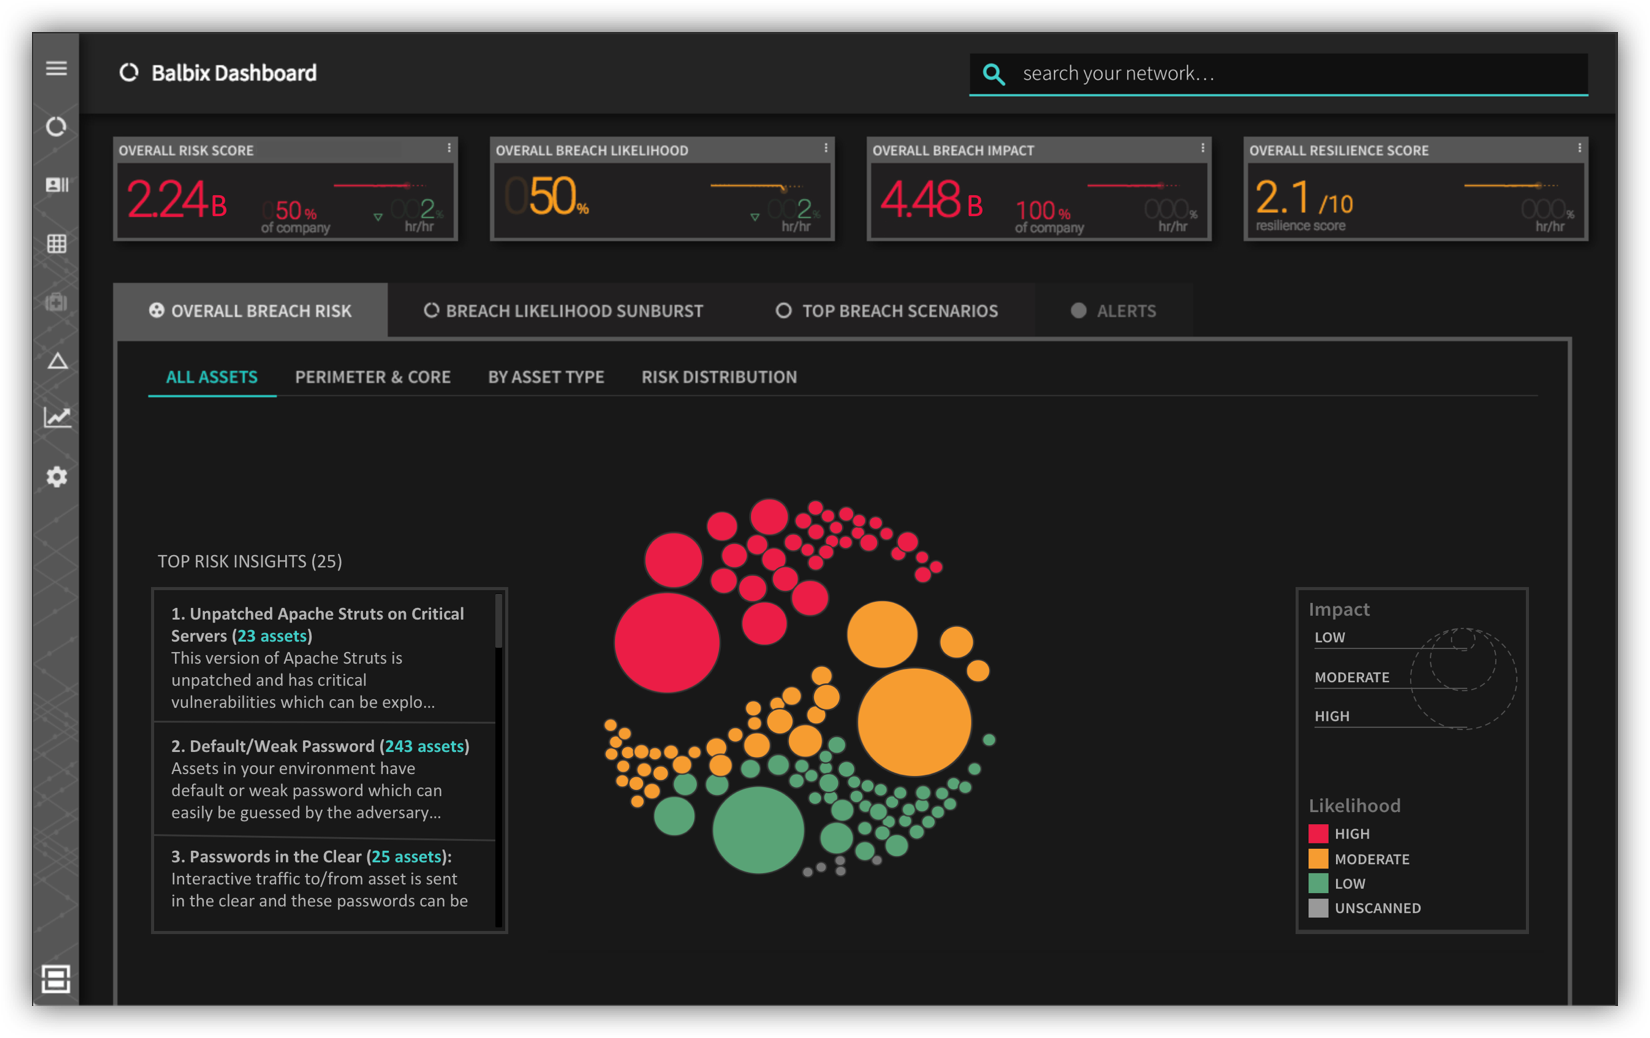Click the largest red bubble
Screen dimensions: 1650x1038
(x=667, y=642)
